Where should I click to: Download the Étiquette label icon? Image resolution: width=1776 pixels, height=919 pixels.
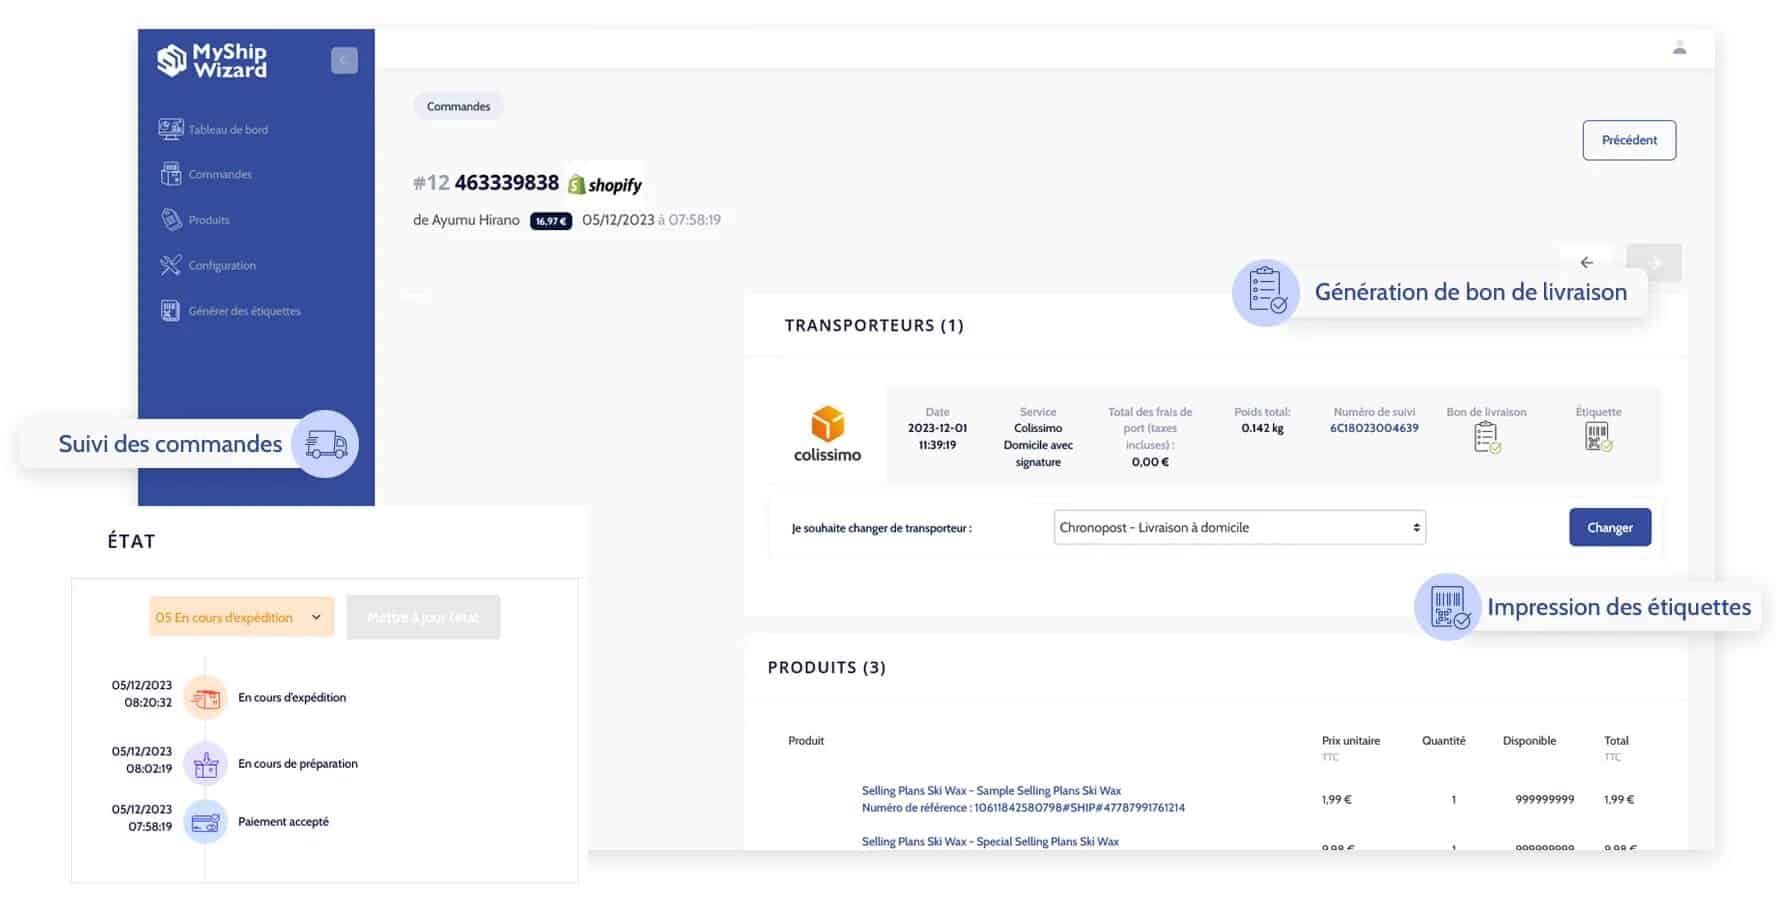click(1598, 437)
